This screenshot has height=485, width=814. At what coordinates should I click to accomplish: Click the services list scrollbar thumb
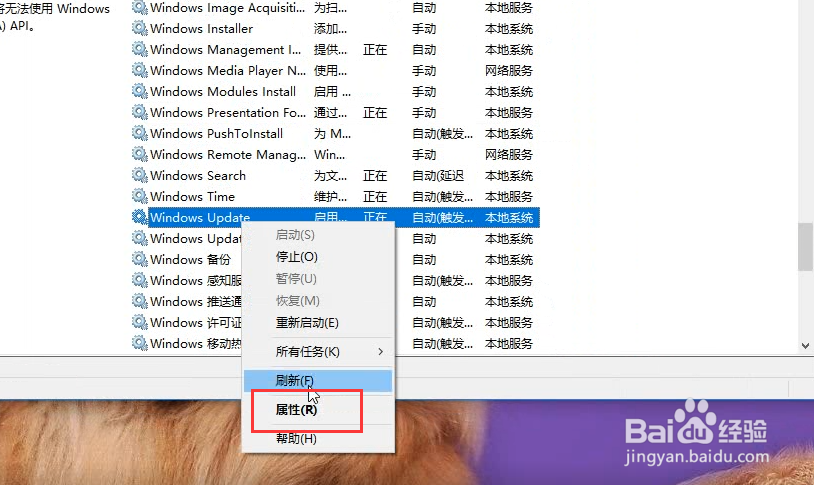805,247
